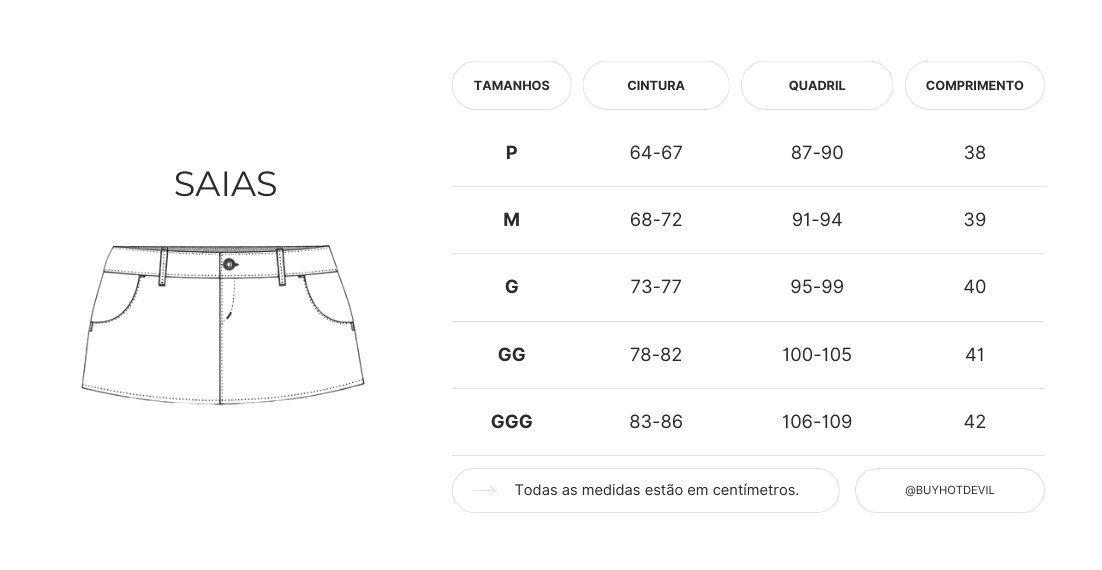Click the SAIAS title
The image size is (1102, 570).
pyautogui.click(x=225, y=184)
